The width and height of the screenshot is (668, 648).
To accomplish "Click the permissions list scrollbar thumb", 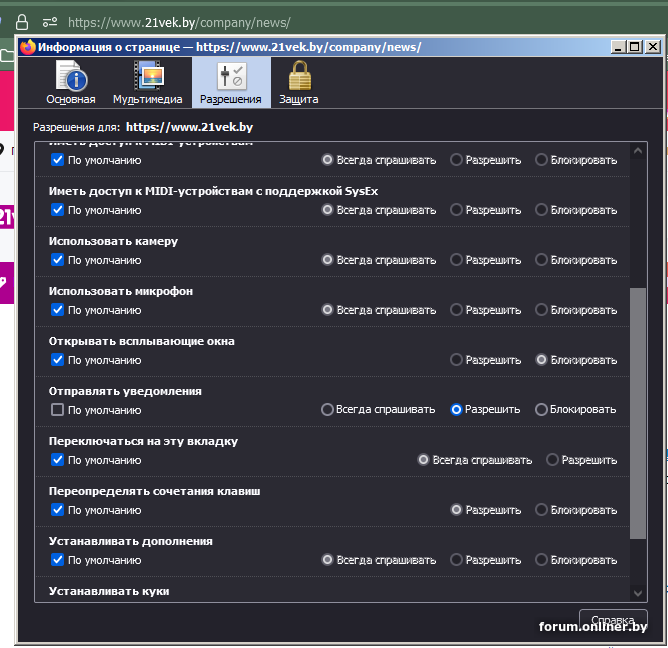I will [x=638, y=413].
